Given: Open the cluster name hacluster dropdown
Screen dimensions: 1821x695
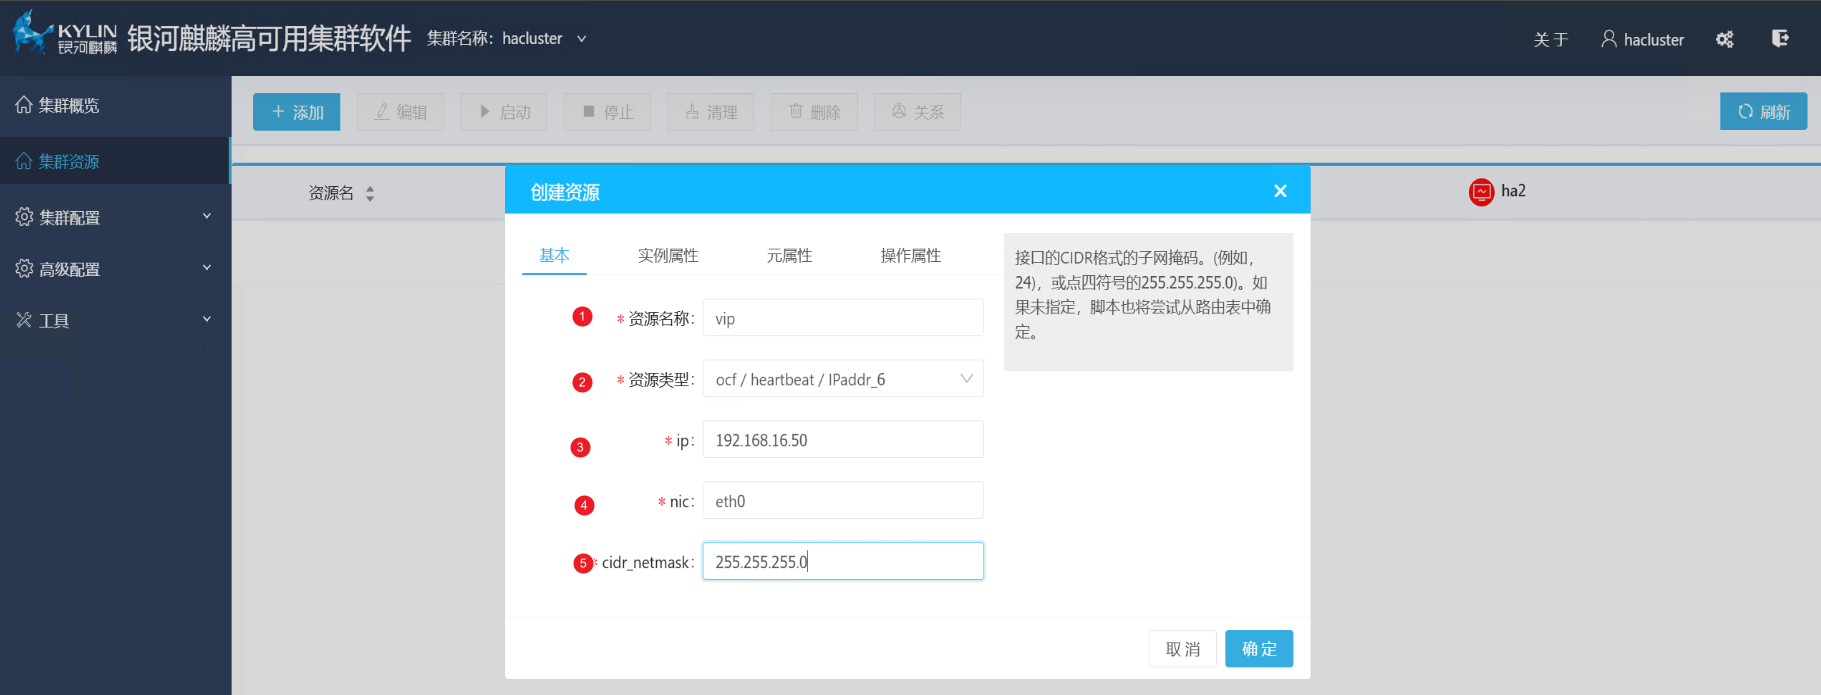Looking at the screenshot, I should tap(507, 38).
